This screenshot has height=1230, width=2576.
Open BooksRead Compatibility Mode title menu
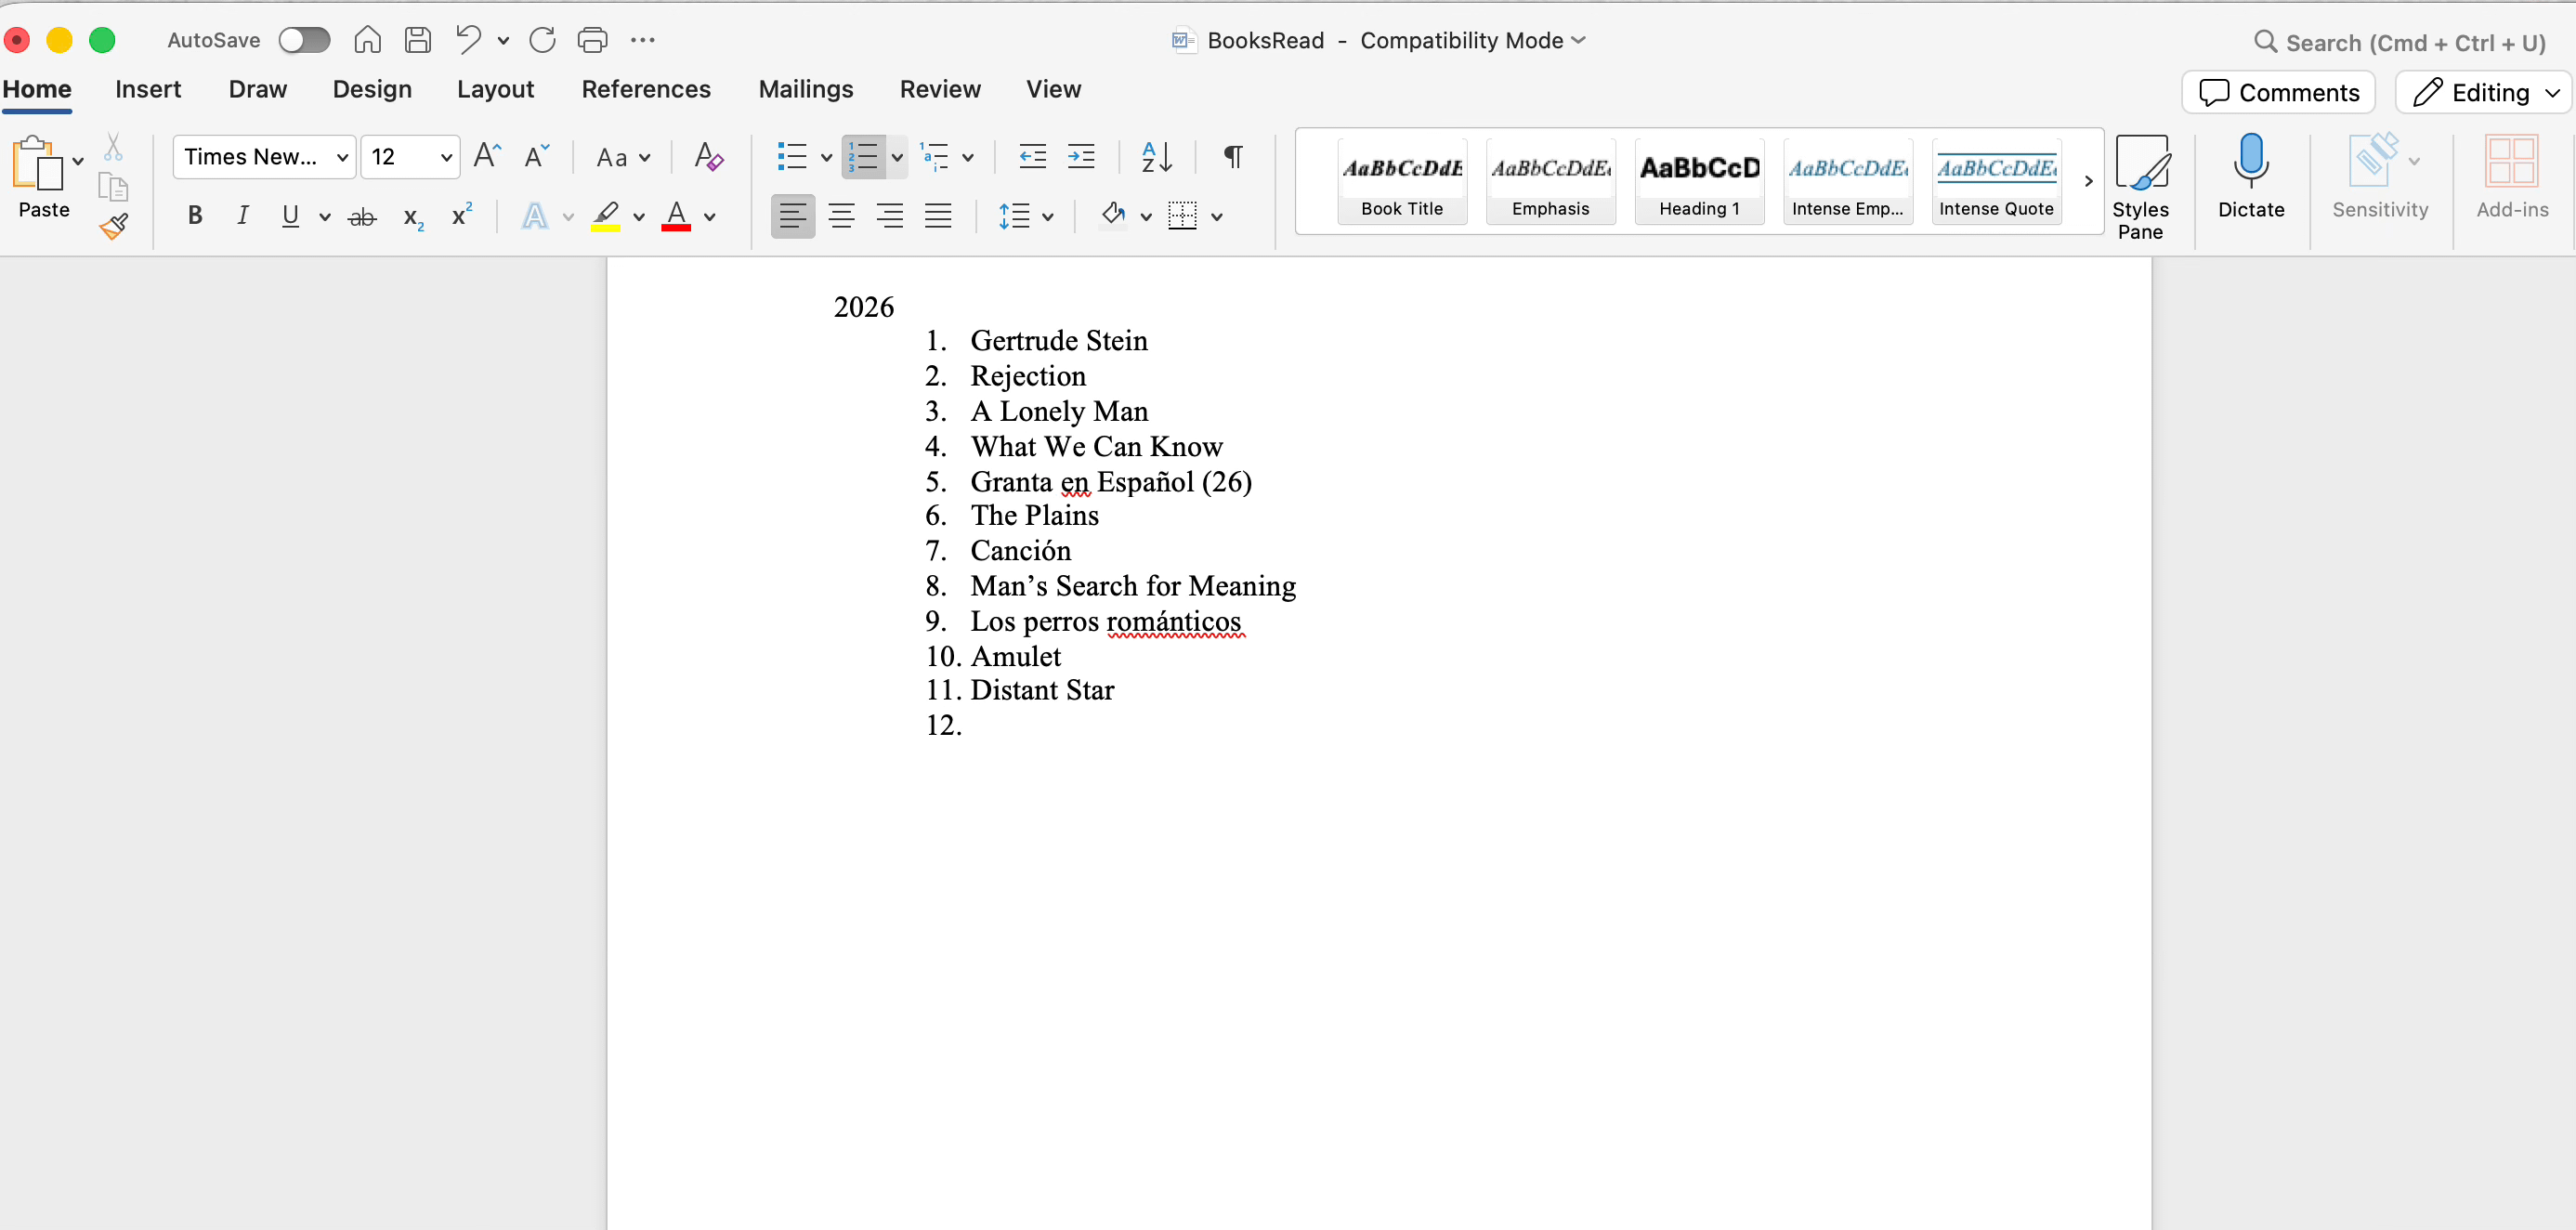[x=1378, y=40]
